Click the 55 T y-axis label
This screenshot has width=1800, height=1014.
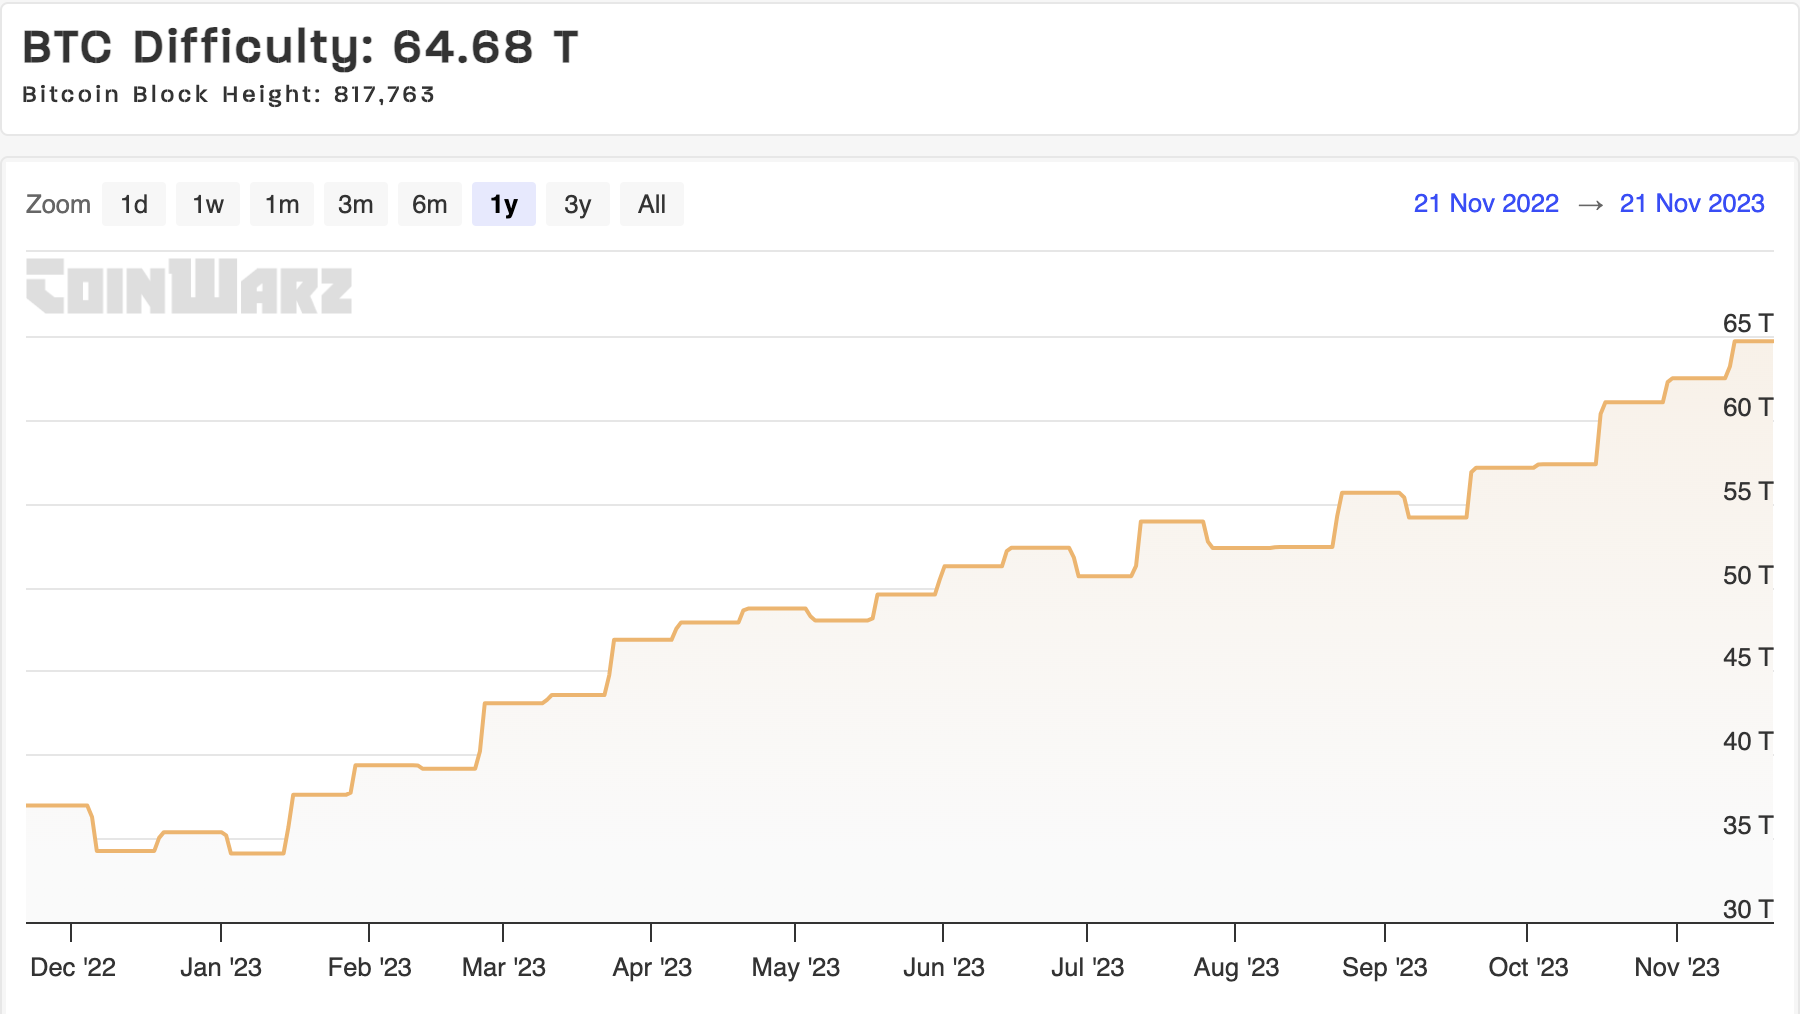(x=1747, y=491)
